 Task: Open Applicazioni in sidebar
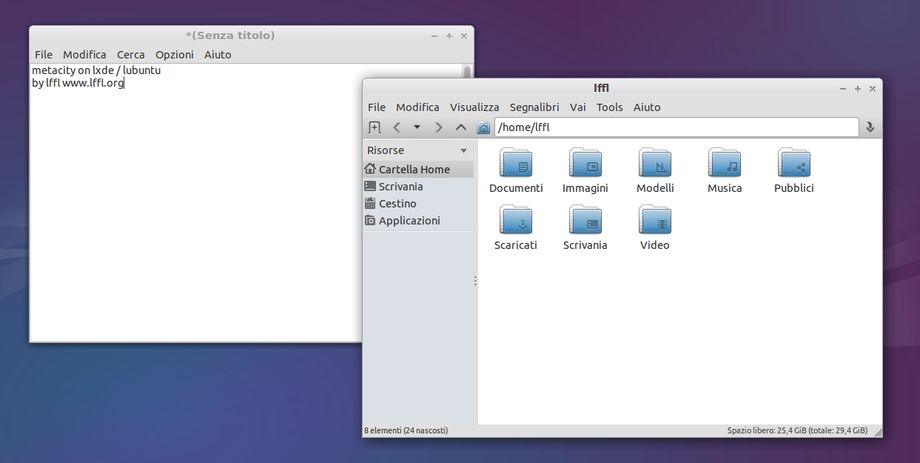coord(418,221)
